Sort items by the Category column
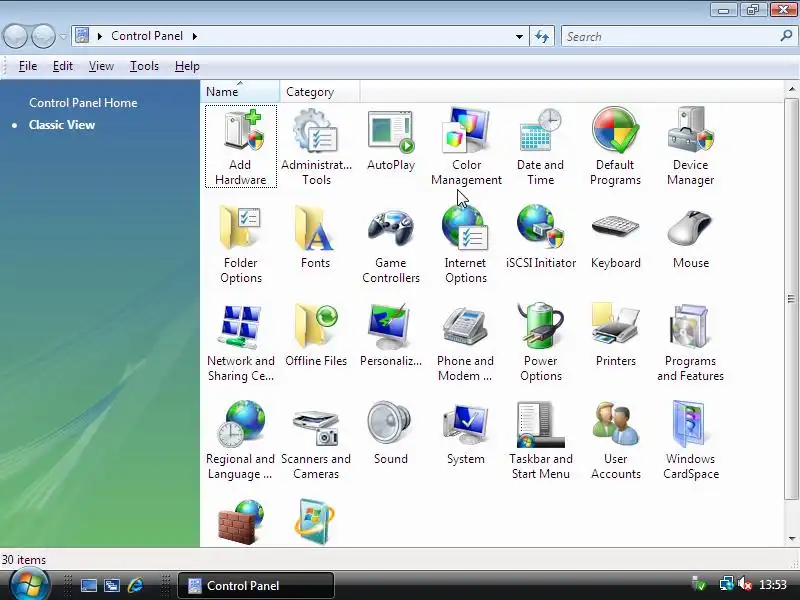The image size is (800, 600). click(x=319, y=91)
